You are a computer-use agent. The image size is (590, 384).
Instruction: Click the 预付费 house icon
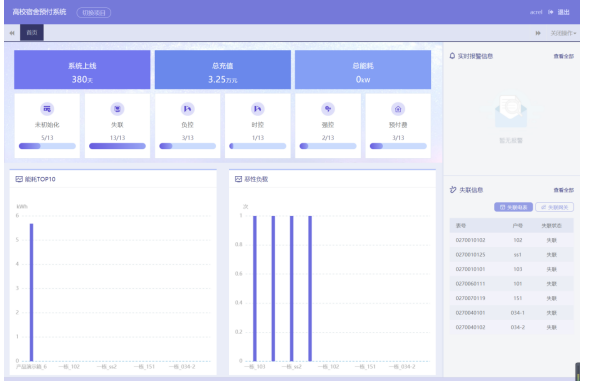(x=398, y=109)
